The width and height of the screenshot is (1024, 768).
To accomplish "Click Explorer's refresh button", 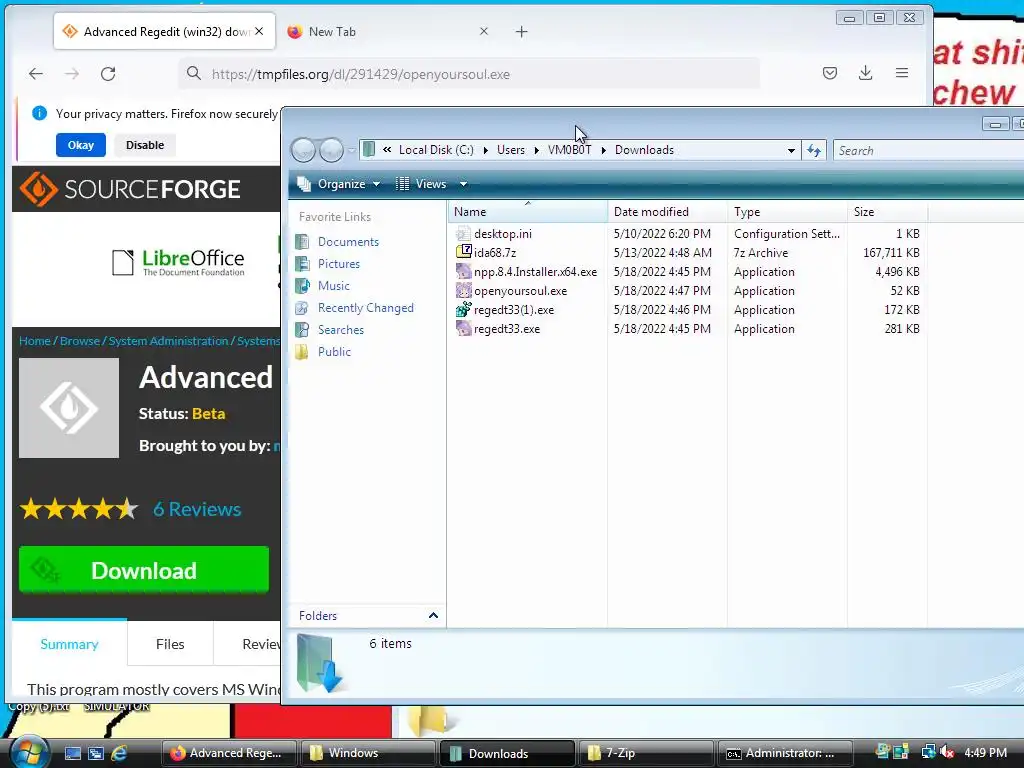I will pos(814,150).
